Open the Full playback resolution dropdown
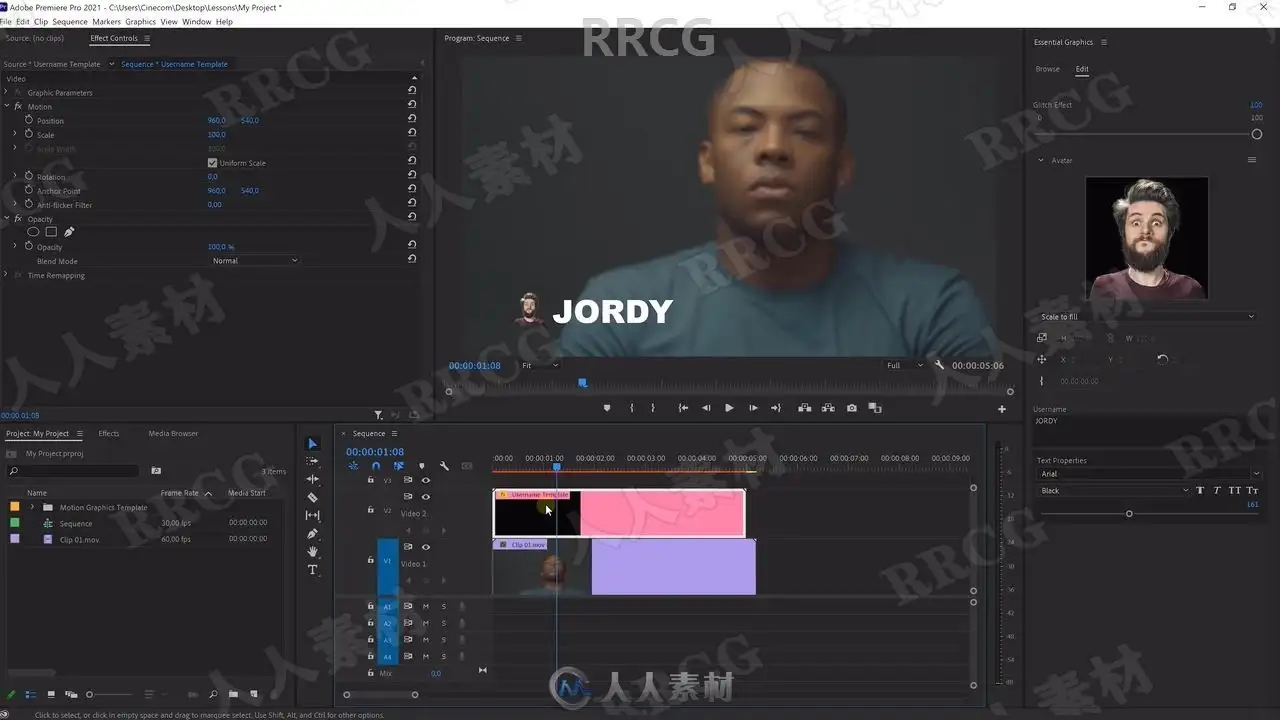The image size is (1280, 720). (905, 366)
